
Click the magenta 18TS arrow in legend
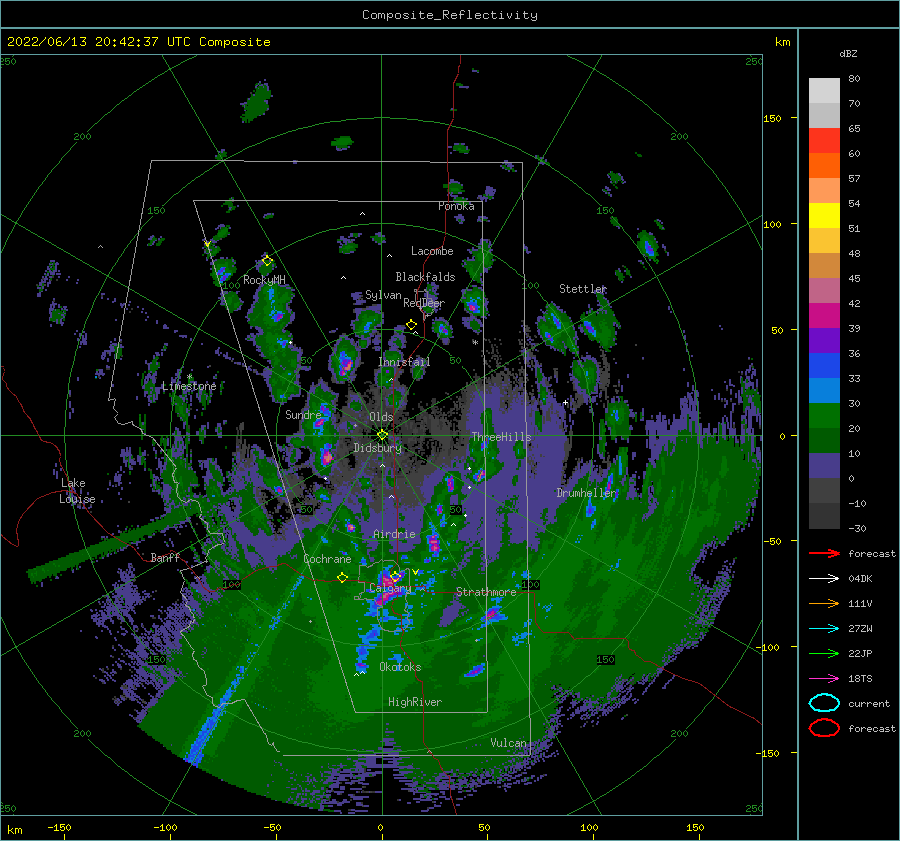[x=824, y=679]
